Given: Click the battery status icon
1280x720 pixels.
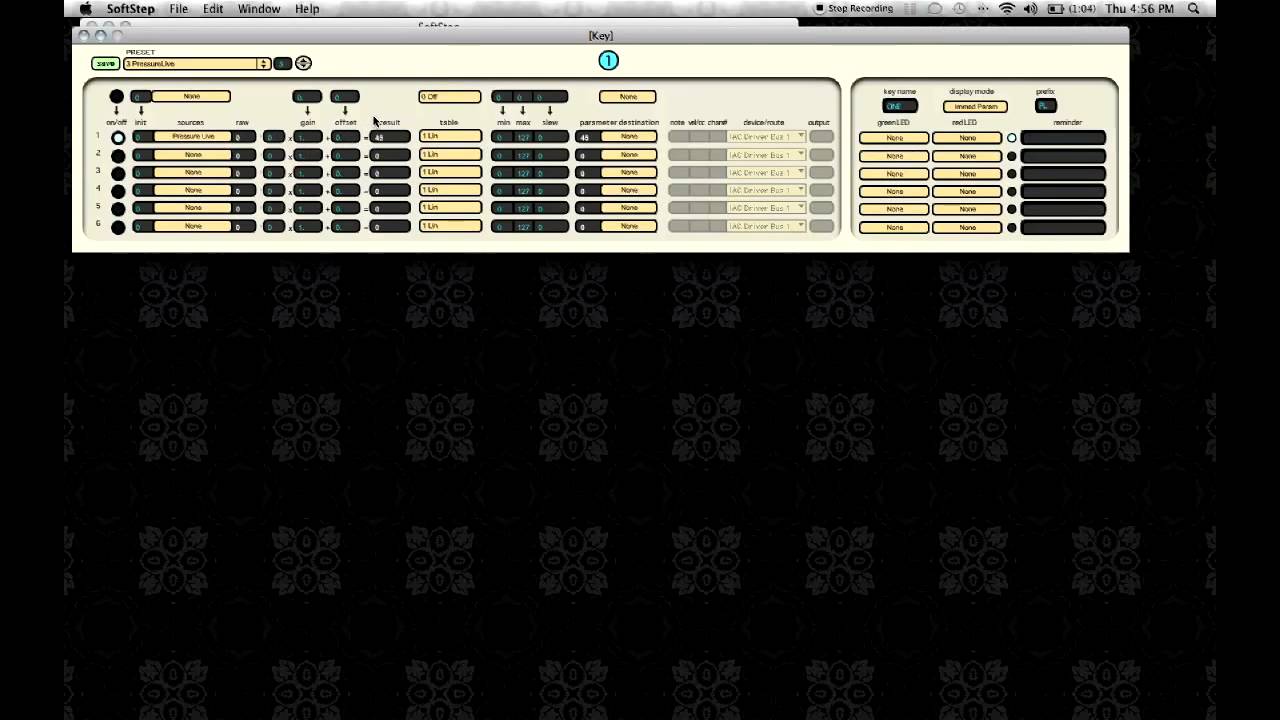Looking at the screenshot, I should click(x=1055, y=9).
